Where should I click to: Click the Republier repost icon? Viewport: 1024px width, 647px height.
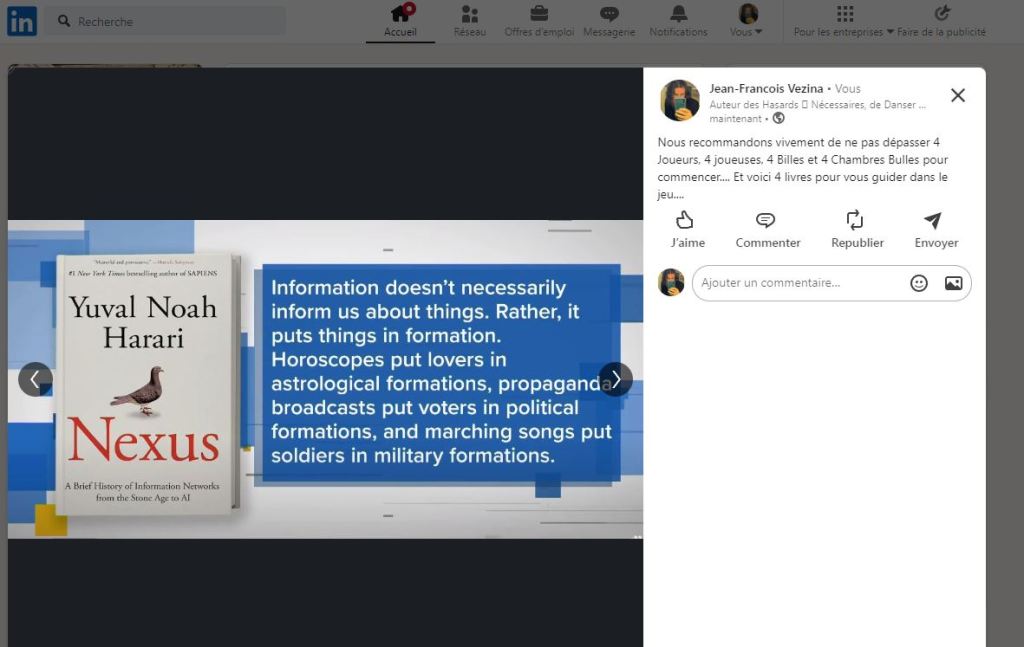[855, 220]
